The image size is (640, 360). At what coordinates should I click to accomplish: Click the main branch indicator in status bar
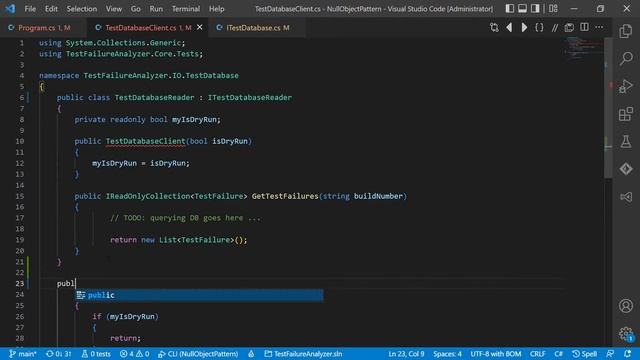[x=23, y=354]
